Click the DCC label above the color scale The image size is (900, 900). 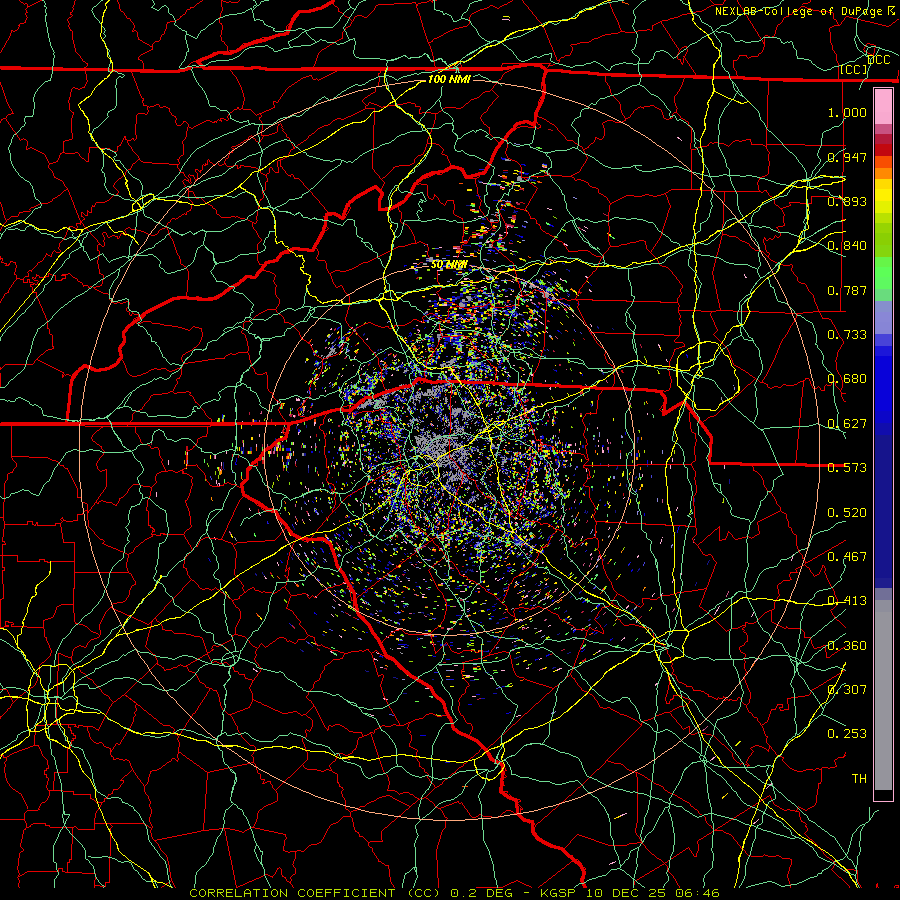click(x=879, y=60)
